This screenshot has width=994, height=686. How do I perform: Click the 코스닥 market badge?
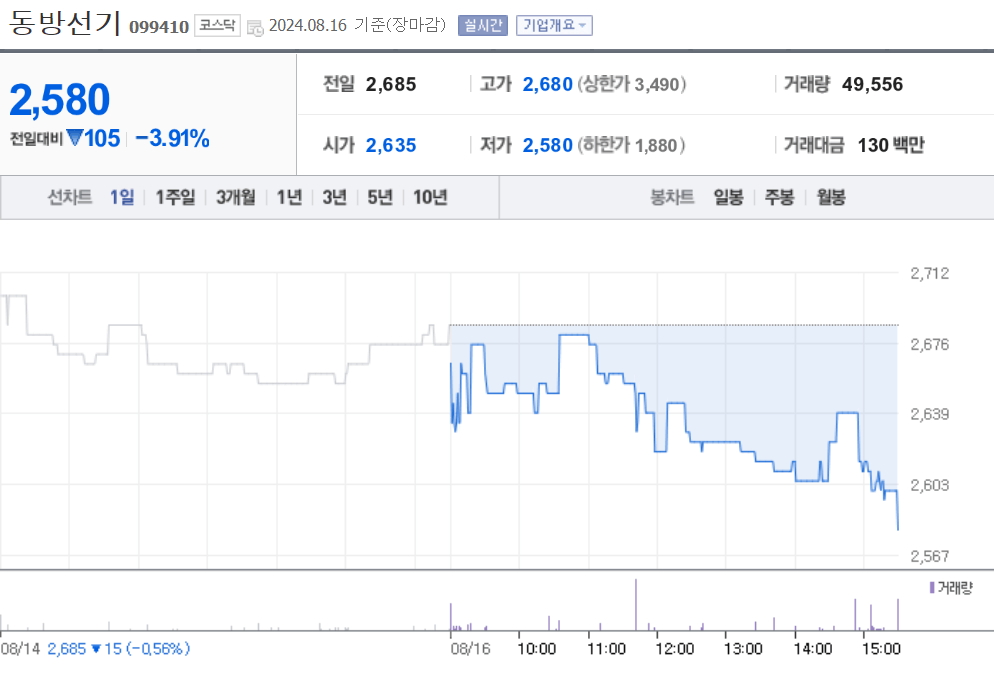click(x=217, y=25)
